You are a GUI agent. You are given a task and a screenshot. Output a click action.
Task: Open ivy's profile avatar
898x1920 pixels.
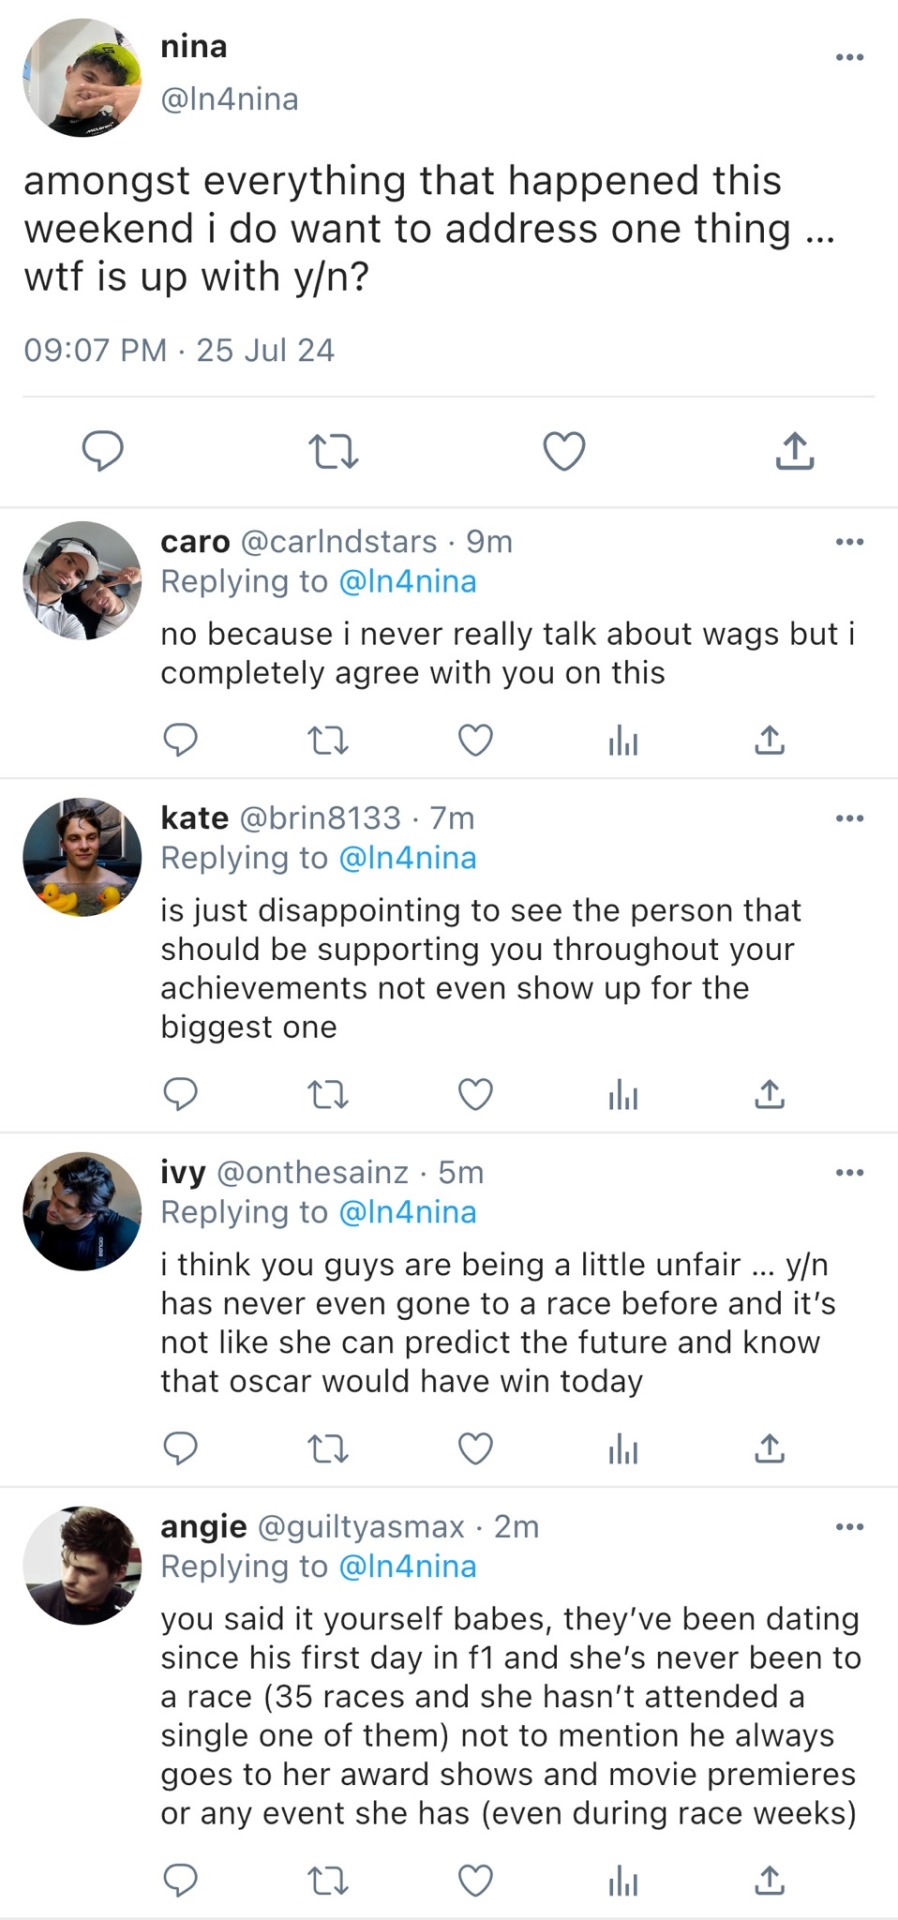(x=82, y=1211)
